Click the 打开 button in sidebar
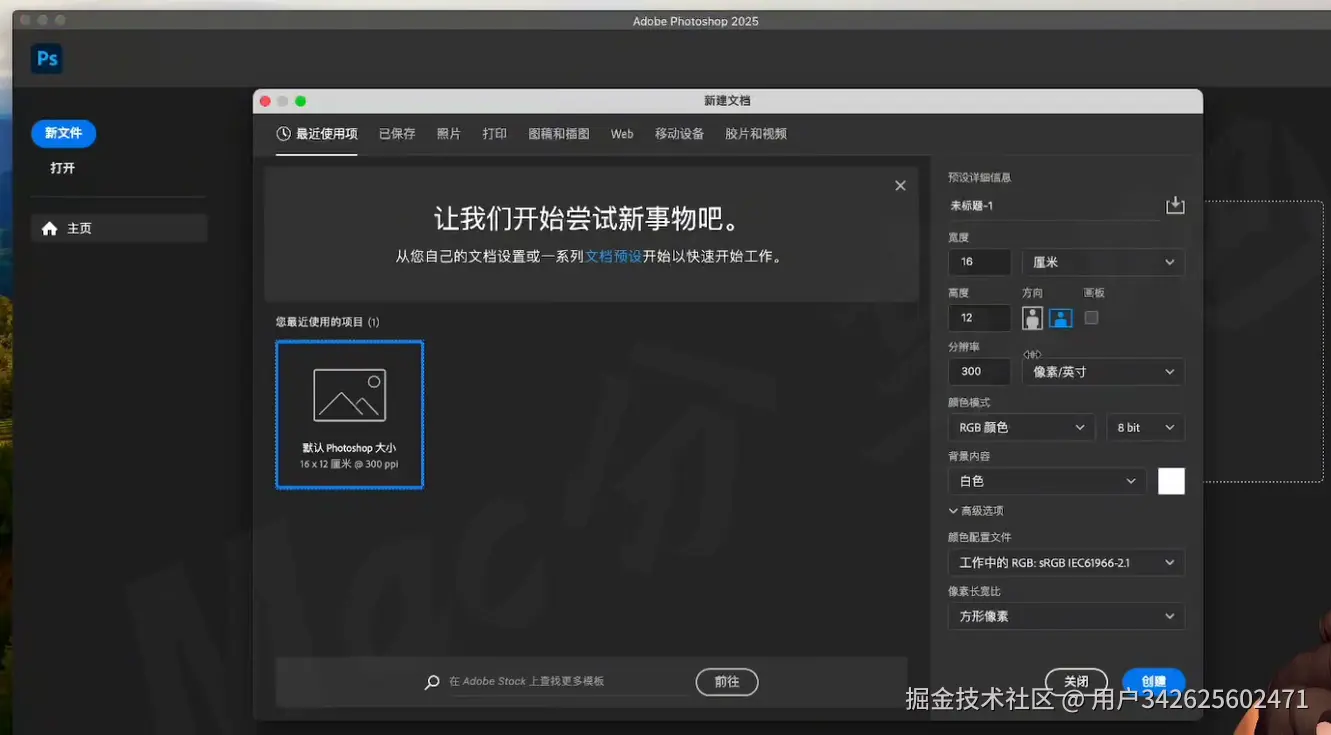The height and width of the screenshot is (735, 1331). [63, 168]
